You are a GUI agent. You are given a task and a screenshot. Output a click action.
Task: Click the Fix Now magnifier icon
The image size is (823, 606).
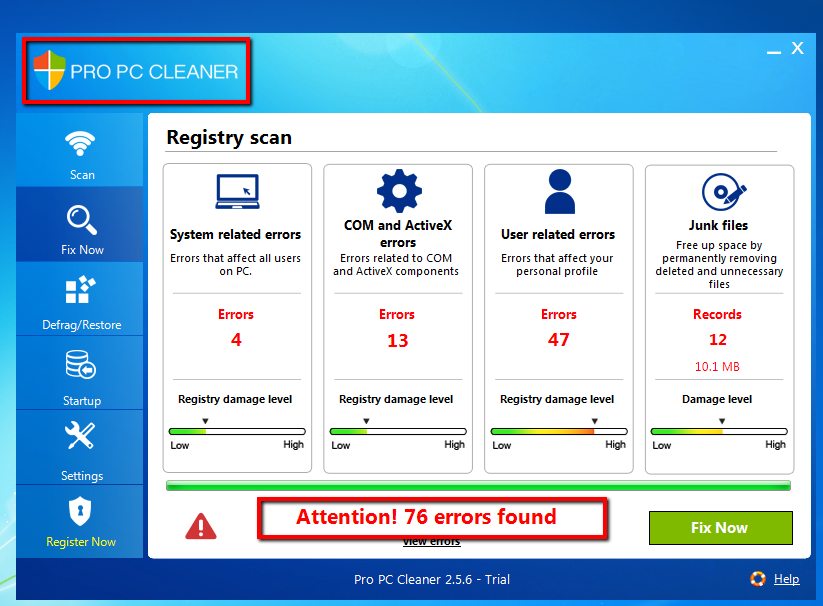coord(81,219)
